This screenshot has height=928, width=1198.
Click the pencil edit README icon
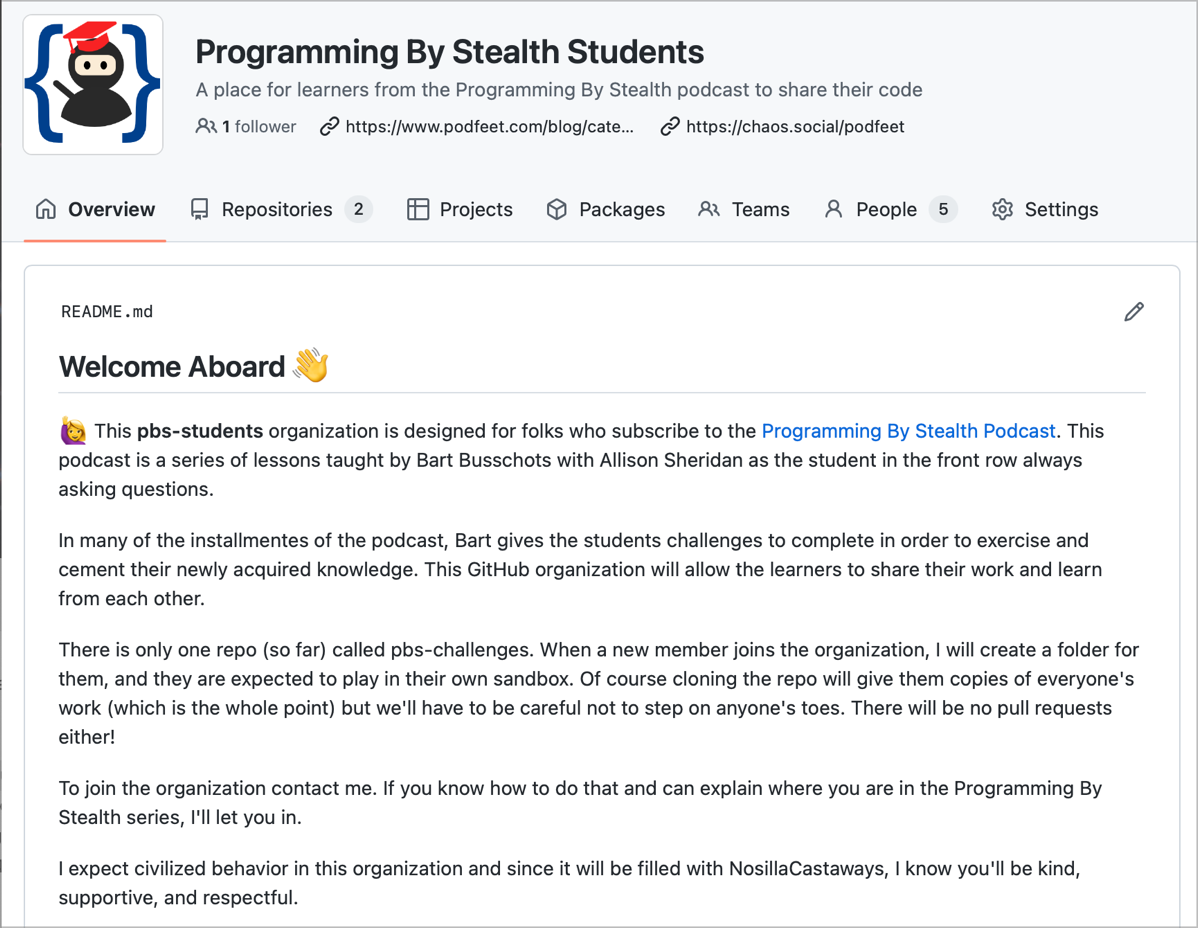coord(1134,312)
